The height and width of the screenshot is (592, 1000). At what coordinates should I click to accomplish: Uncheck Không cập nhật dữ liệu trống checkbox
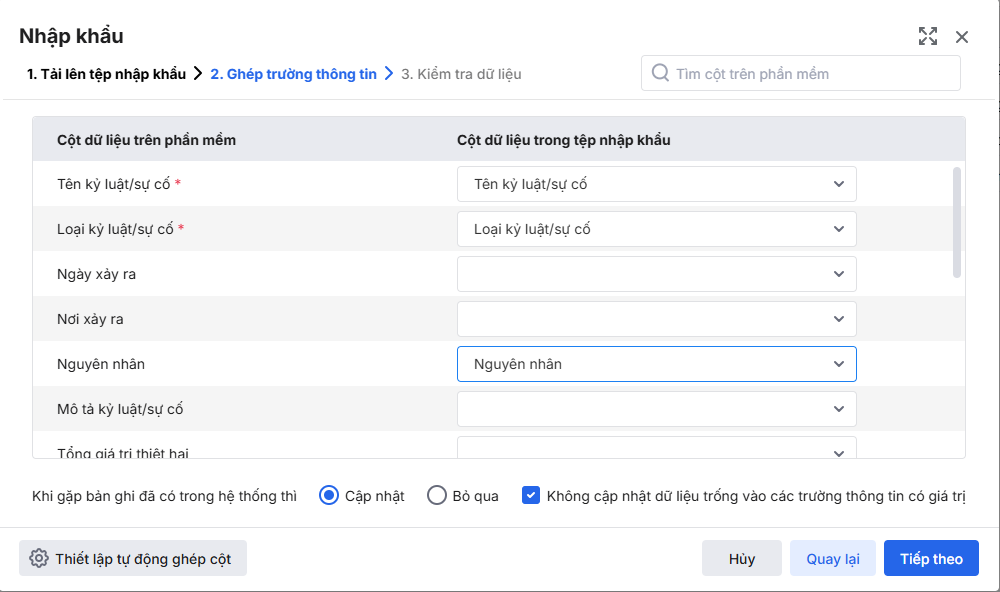(x=531, y=495)
